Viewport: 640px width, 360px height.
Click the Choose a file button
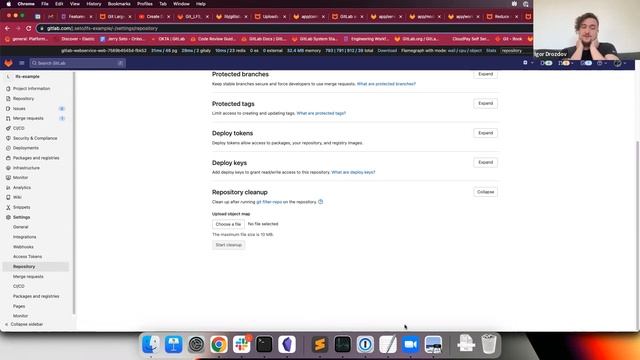[x=228, y=224]
